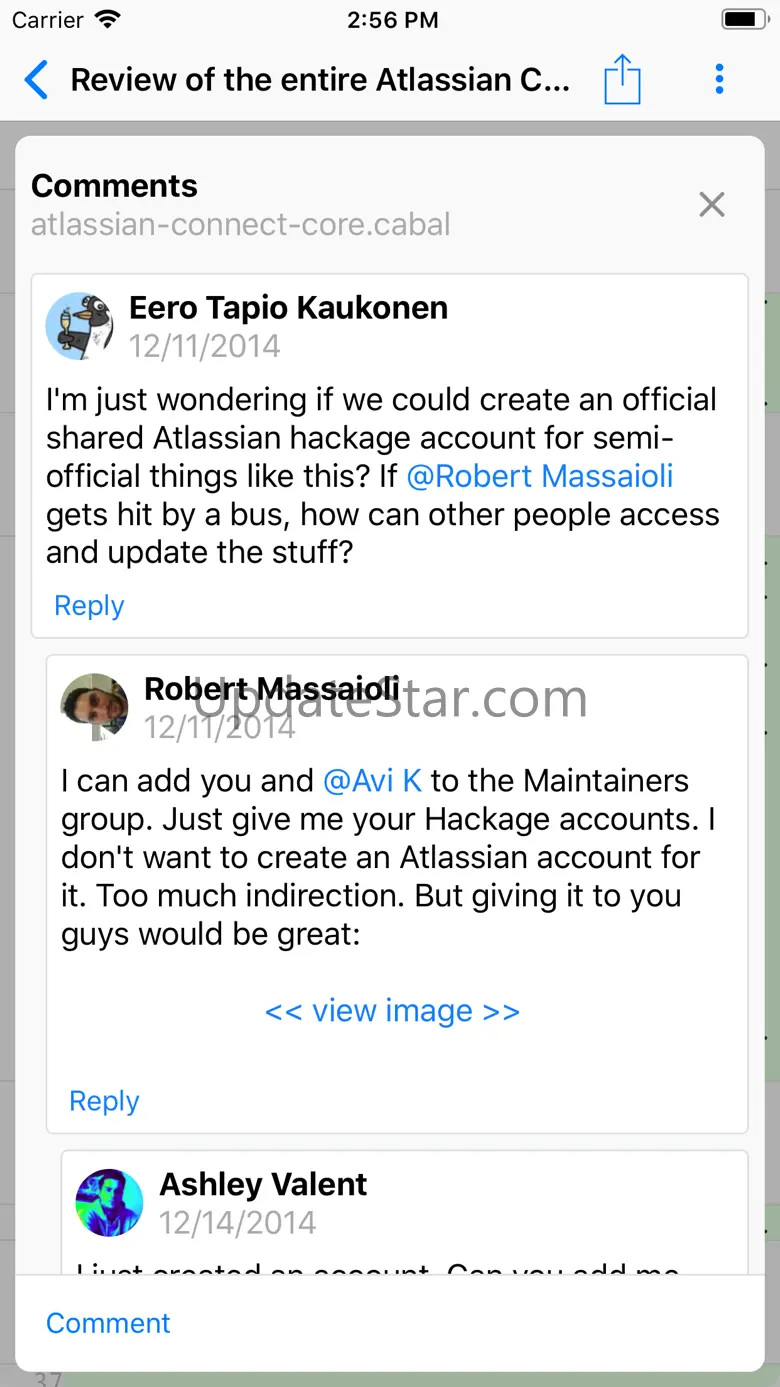Reply to Eero Tapio Kaukonen's comment
Viewport: 780px width, 1387px height.
coord(89,606)
